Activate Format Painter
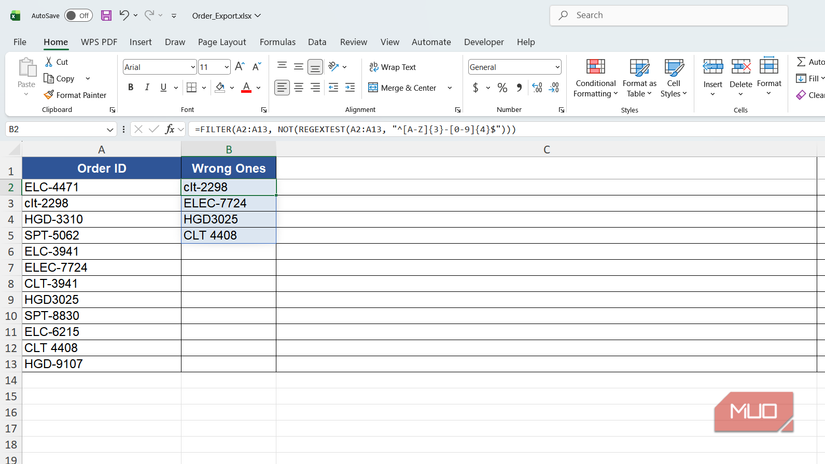The image size is (825, 464). 75,95
